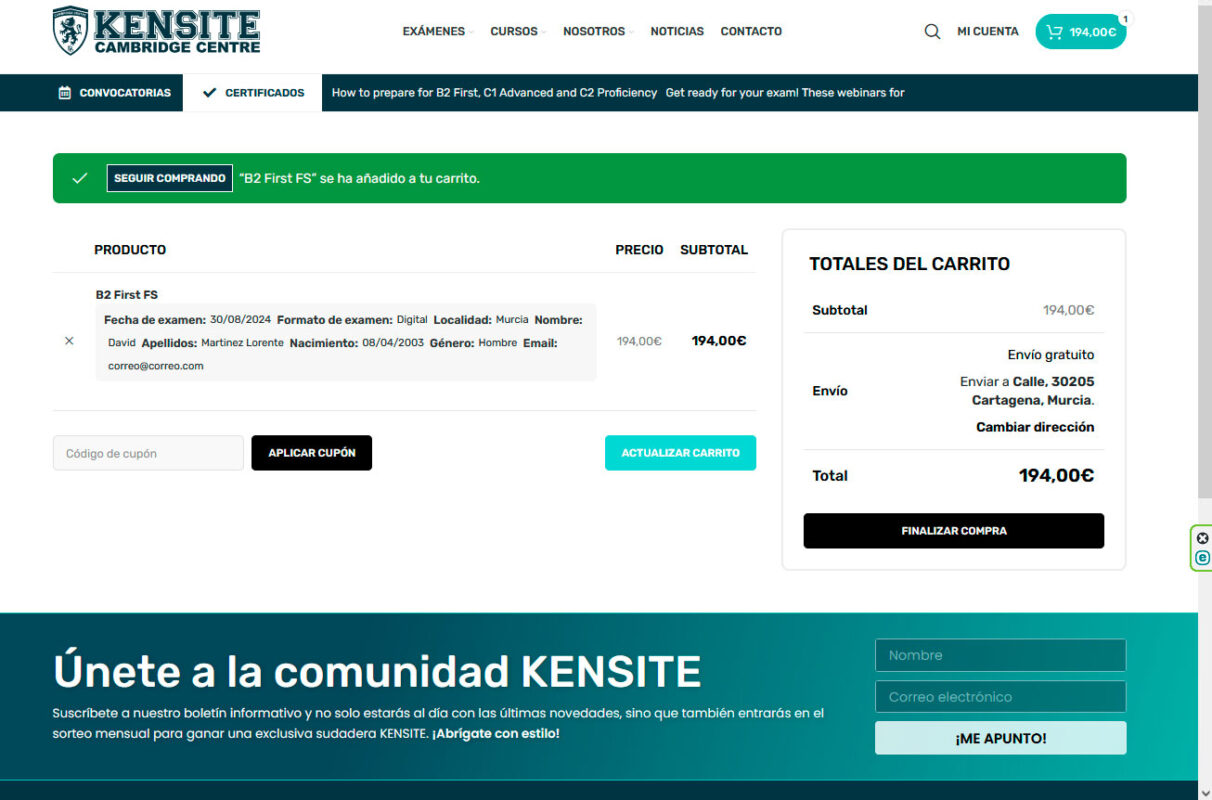Focus the Código de cupón field
The width and height of the screenshot is (1212, 800).
click(x=148, y=453)
